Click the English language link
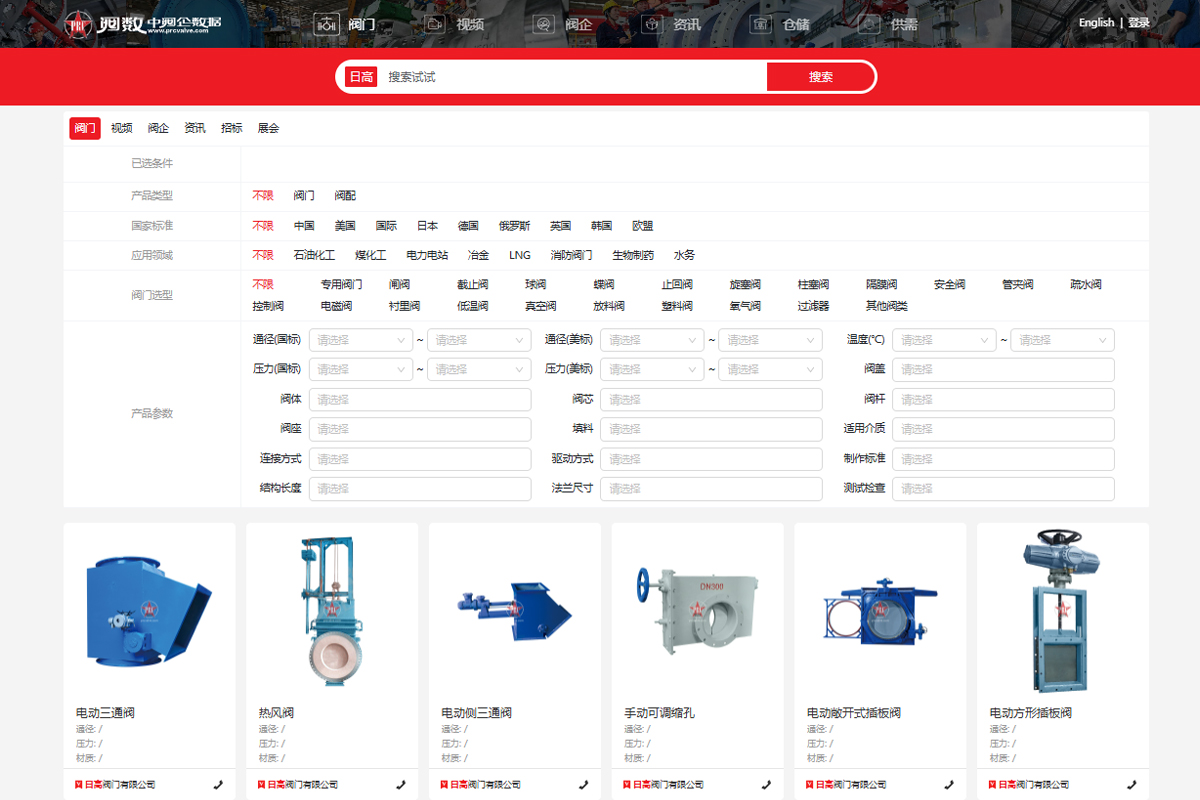This screenshot has height=800, width=1200. [1096, 23]
